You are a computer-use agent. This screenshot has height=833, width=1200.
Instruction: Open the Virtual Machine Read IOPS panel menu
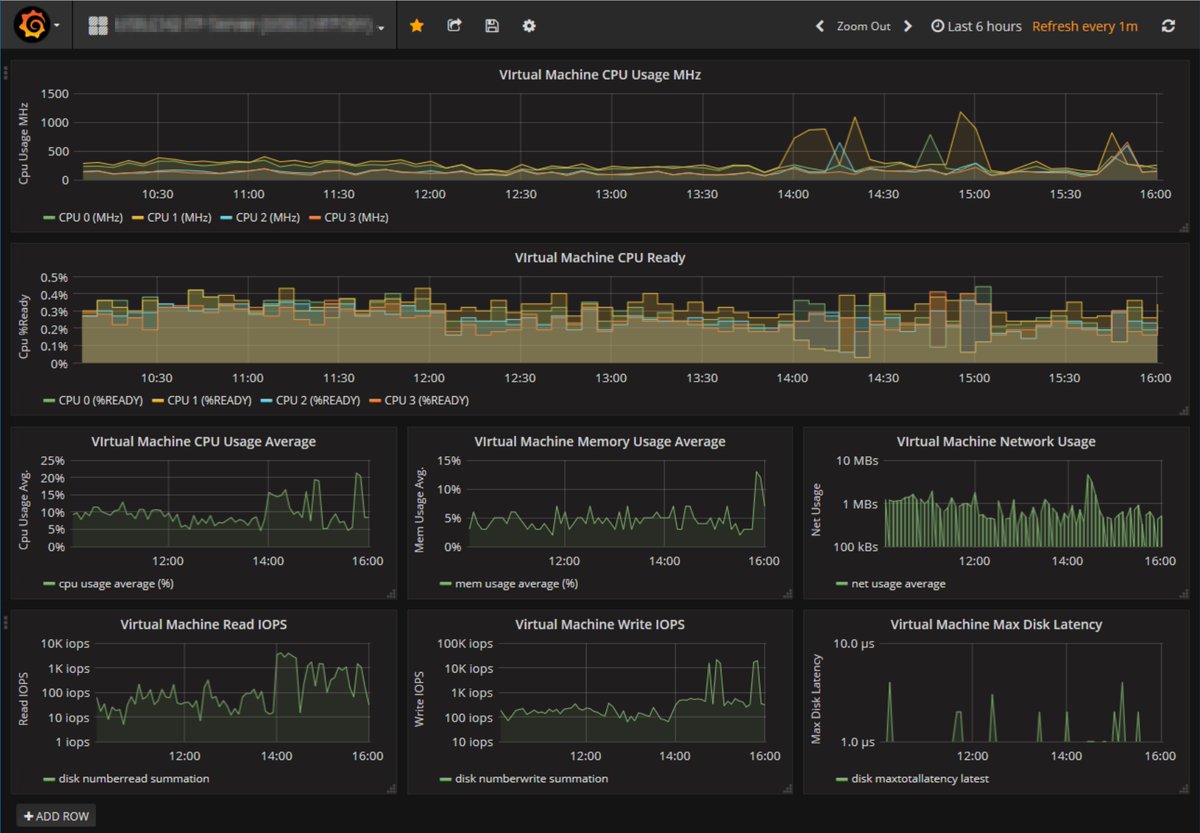coord(203,624)
